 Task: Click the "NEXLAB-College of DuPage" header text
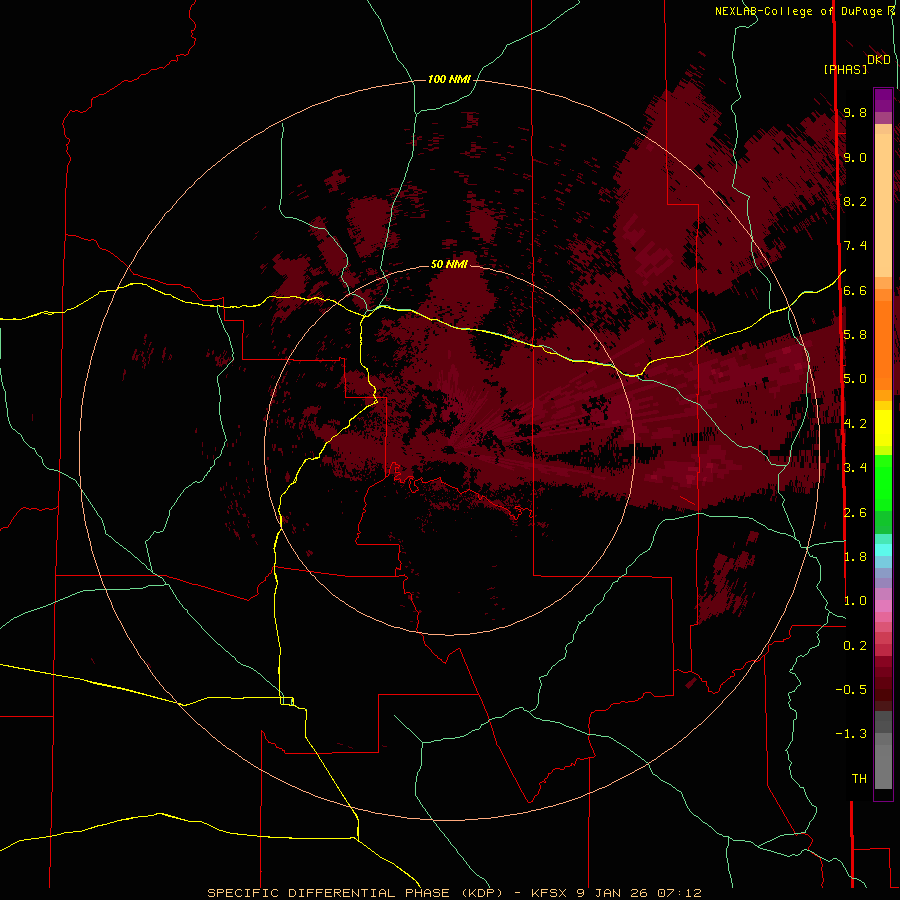[801, 11]
